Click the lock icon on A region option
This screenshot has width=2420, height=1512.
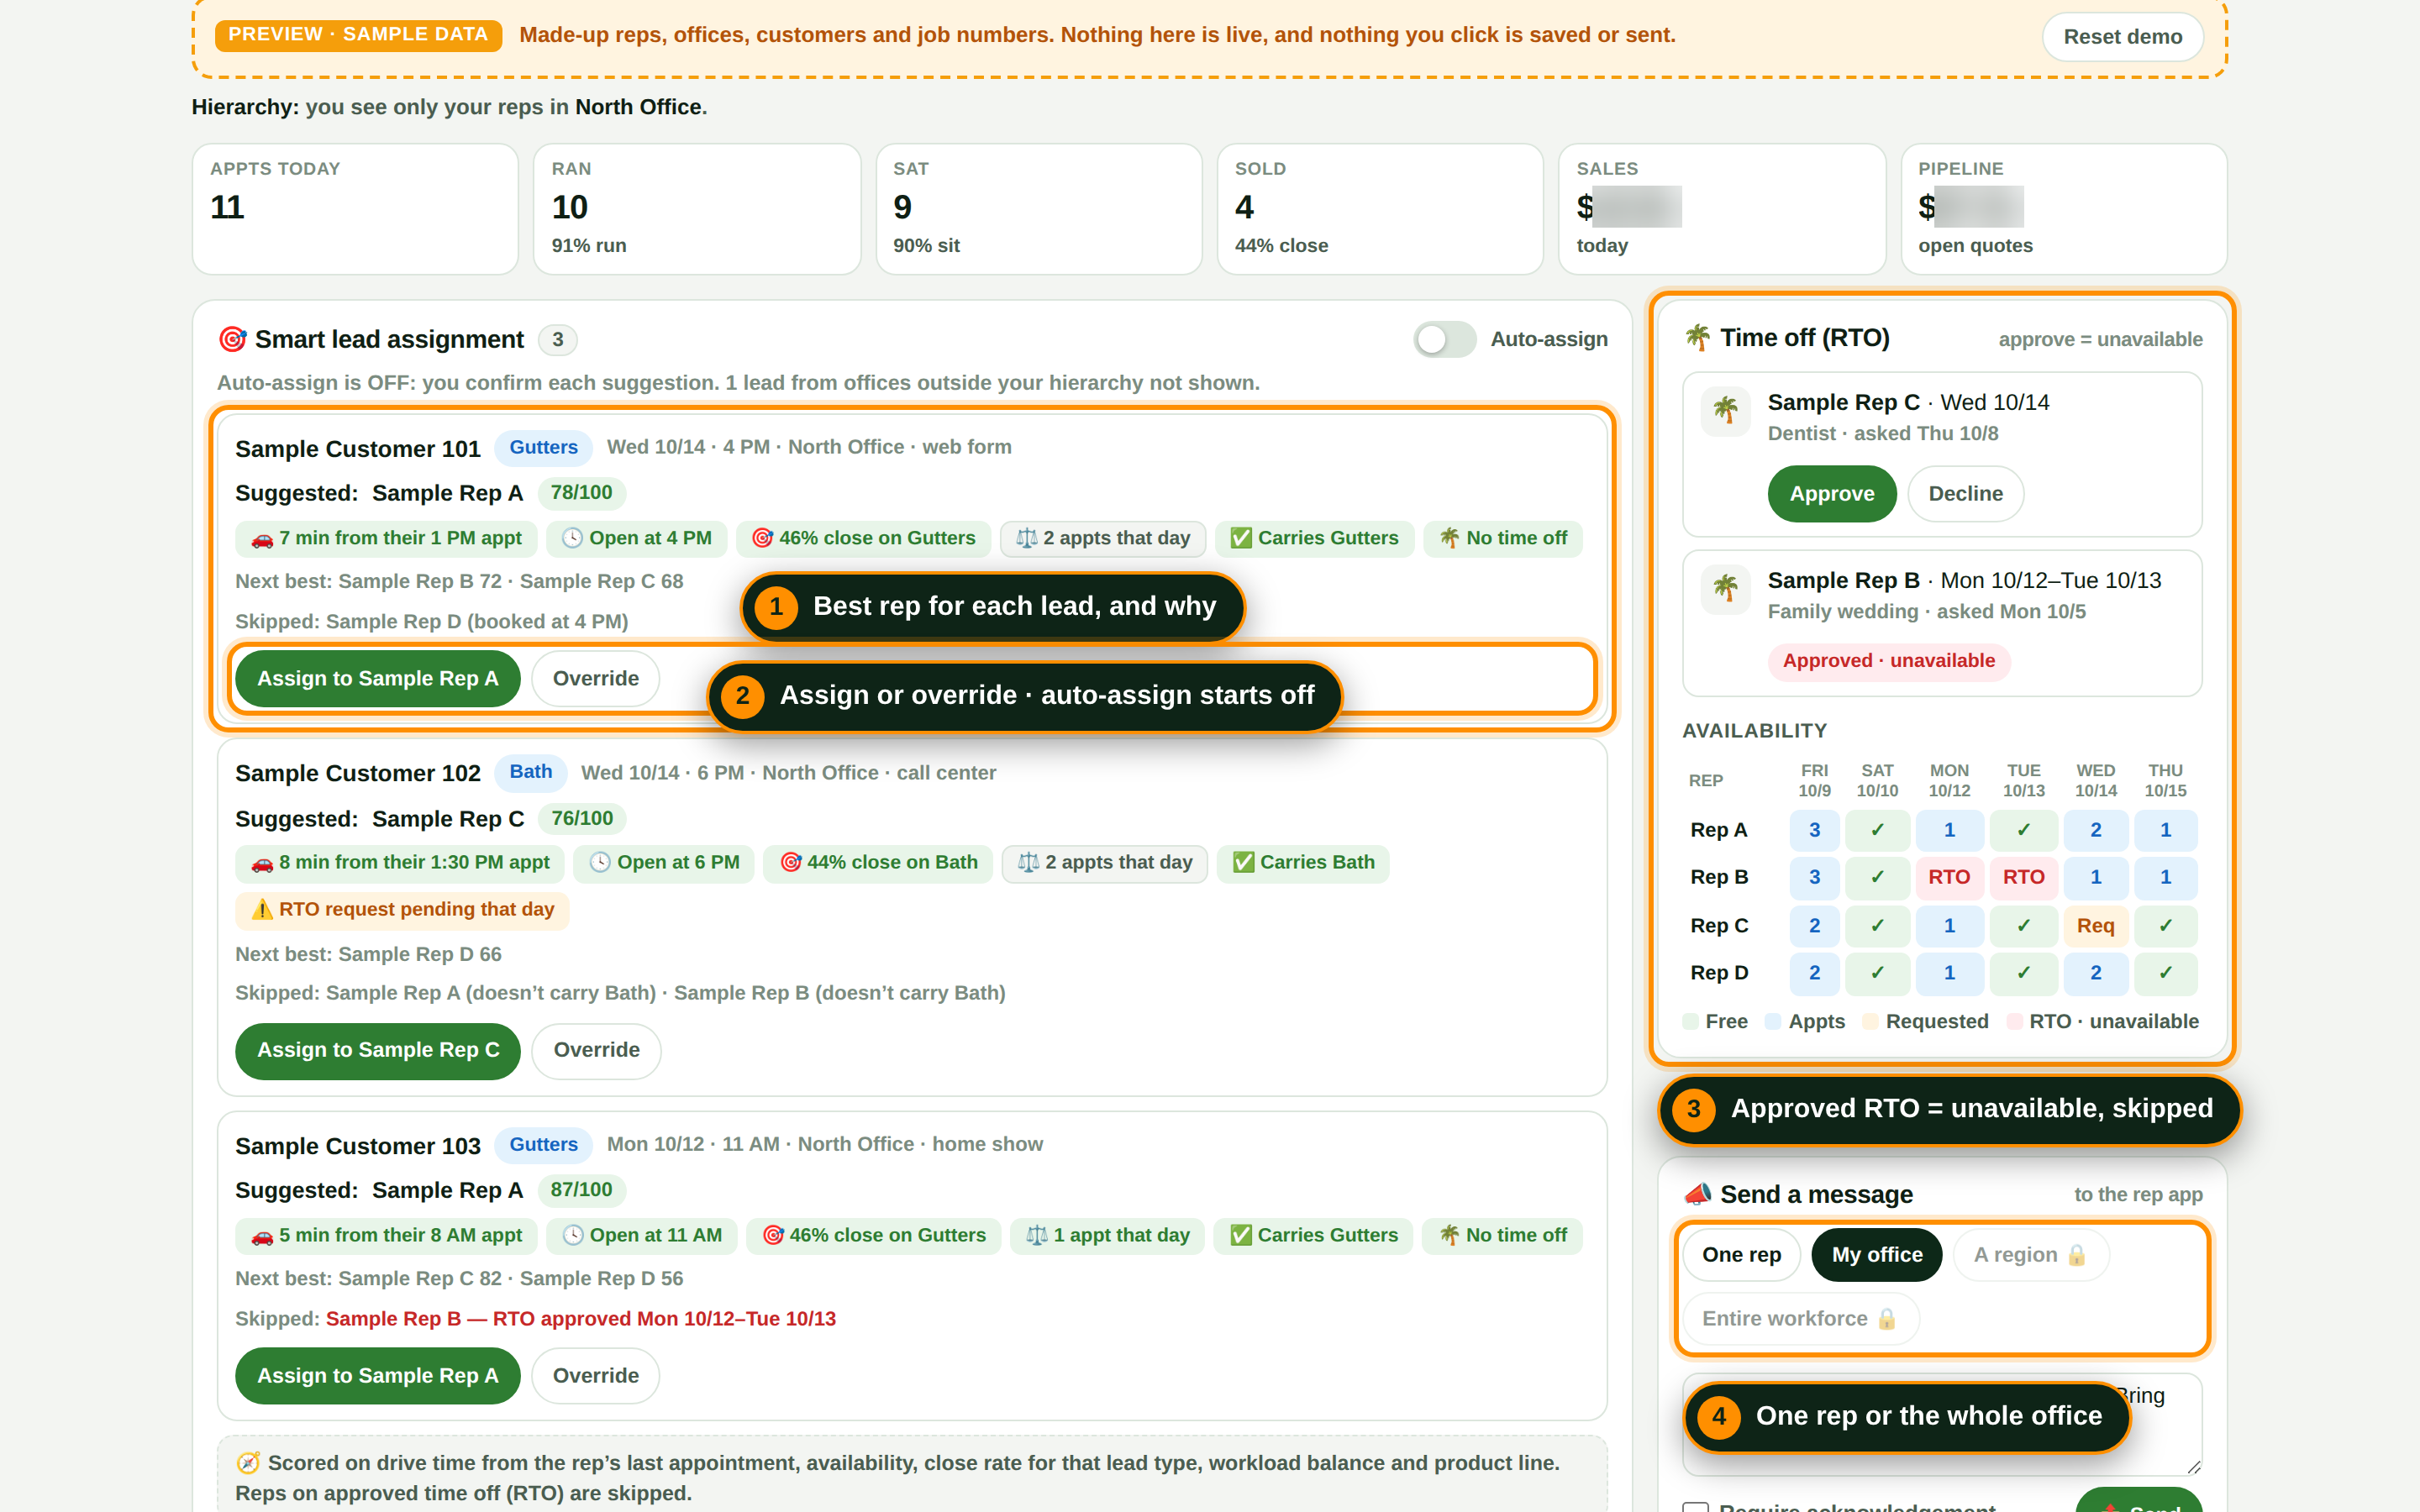point(2076,1255)
